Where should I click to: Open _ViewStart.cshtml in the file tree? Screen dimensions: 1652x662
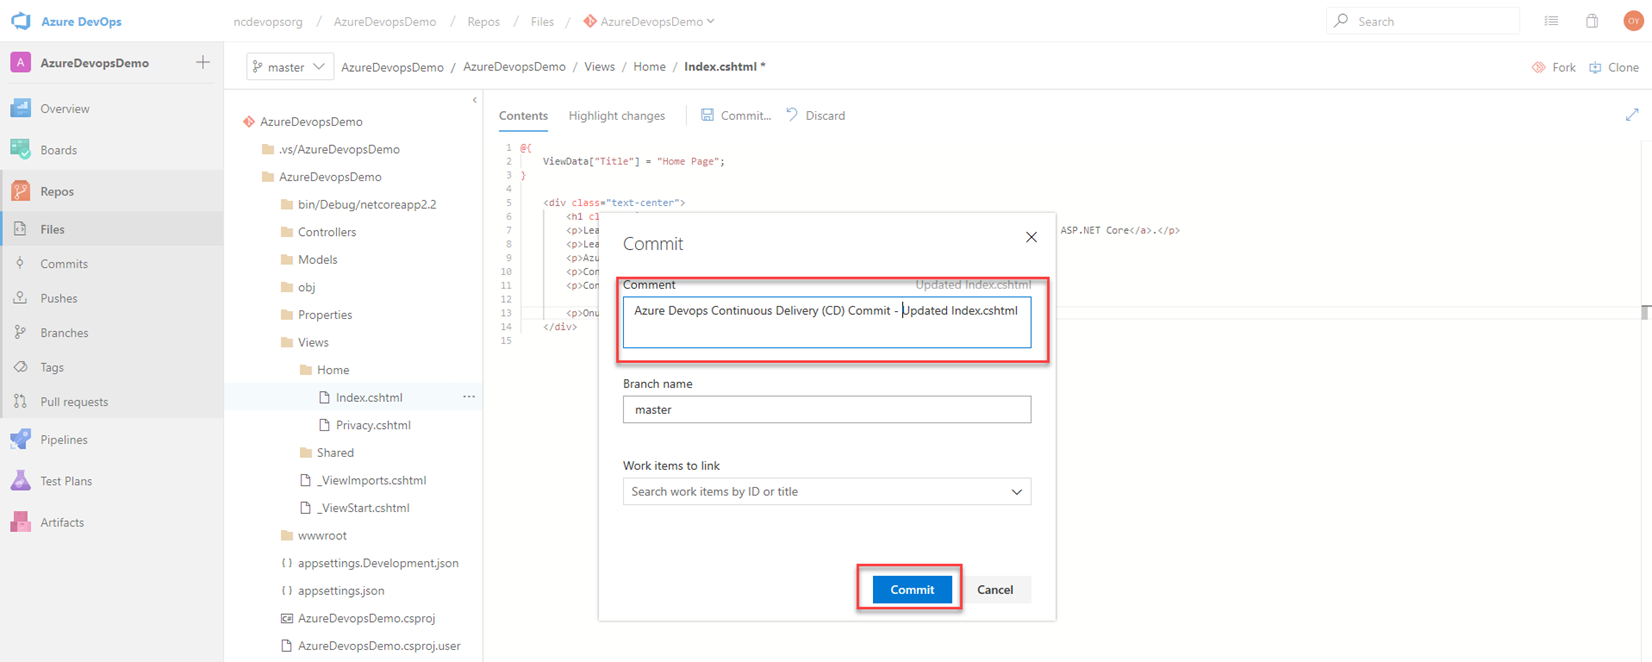tap(354, 508)
